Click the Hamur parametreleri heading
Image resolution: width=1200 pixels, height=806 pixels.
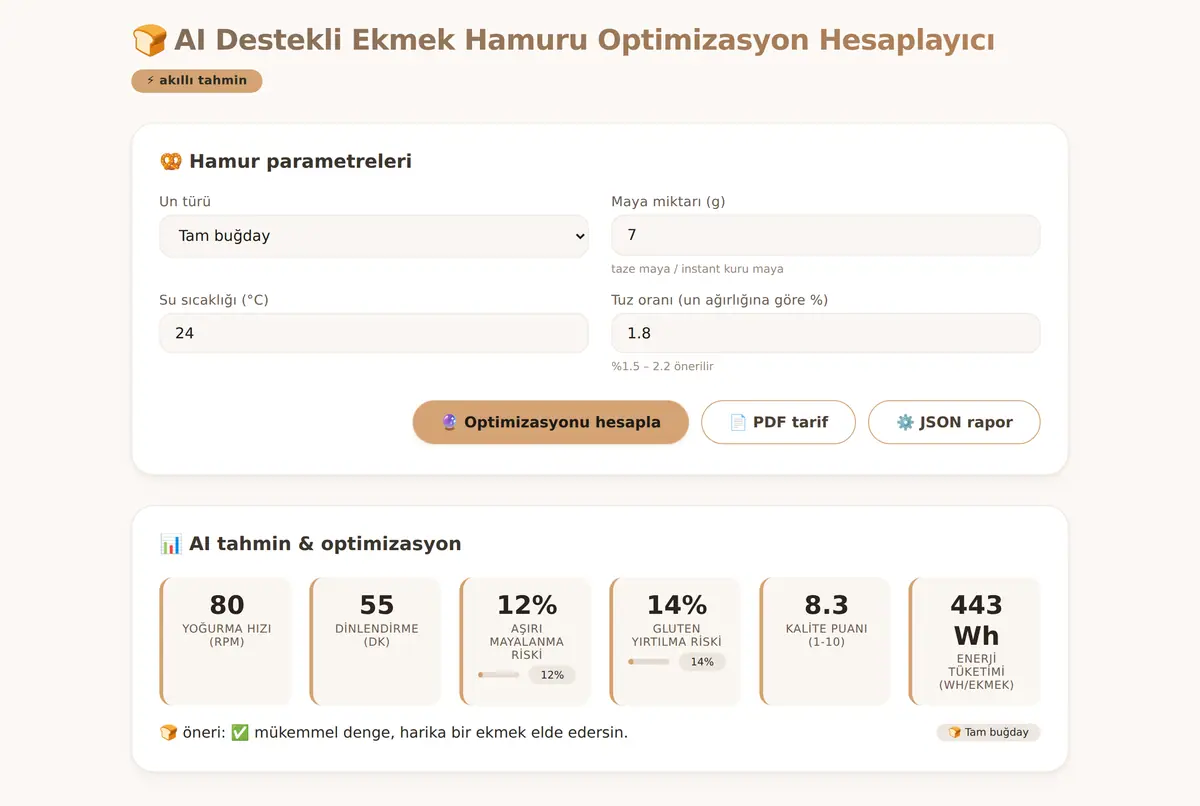(x=286, y=161)
